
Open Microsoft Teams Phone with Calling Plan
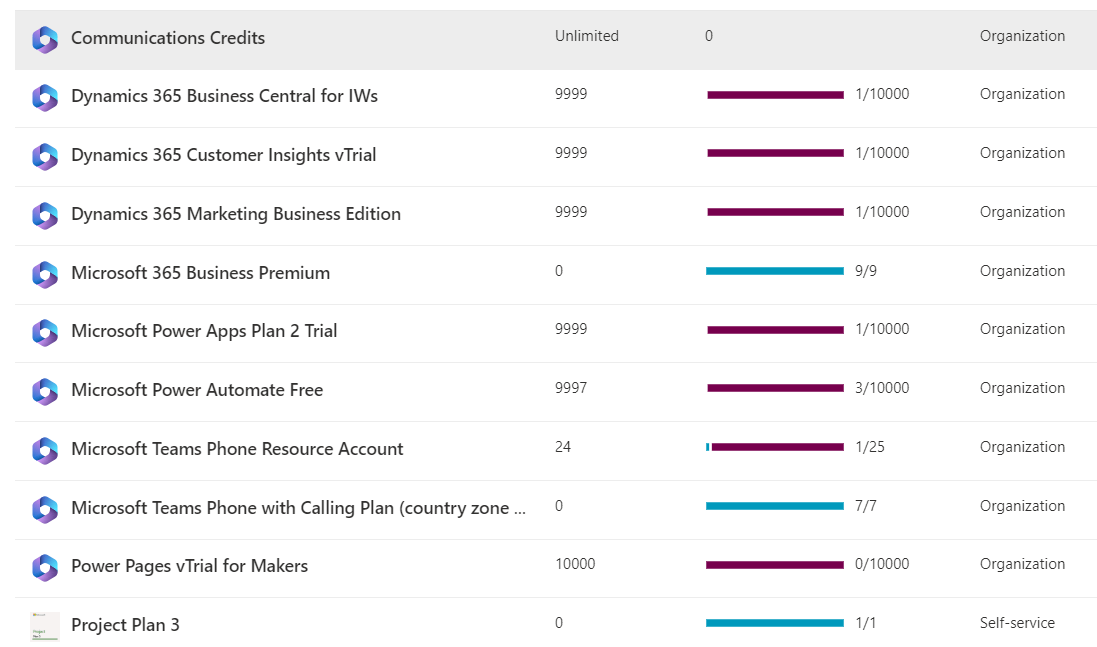click(298, 508)
